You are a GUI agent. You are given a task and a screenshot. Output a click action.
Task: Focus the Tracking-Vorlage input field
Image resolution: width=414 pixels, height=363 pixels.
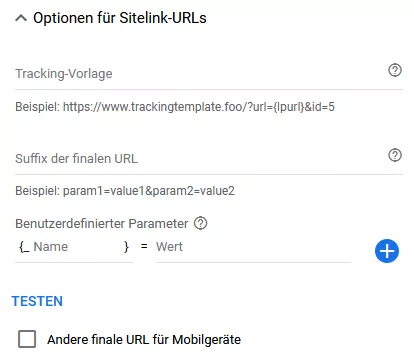pos(200,74)
